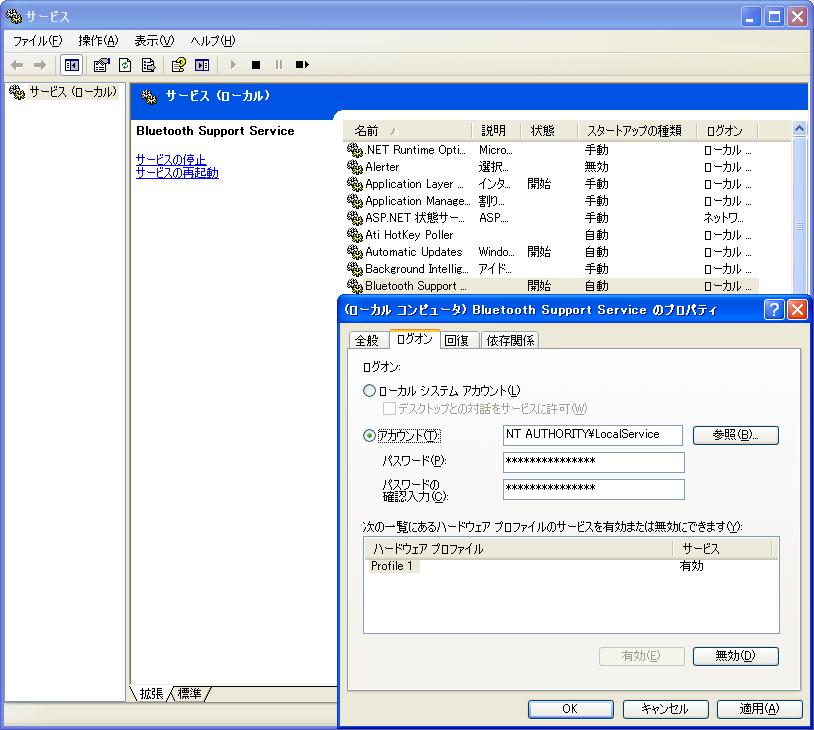This screenshot has height=730, width=814.
Task: Switch to the 拡張 tab at the bottom
Action: pos(151,694)
